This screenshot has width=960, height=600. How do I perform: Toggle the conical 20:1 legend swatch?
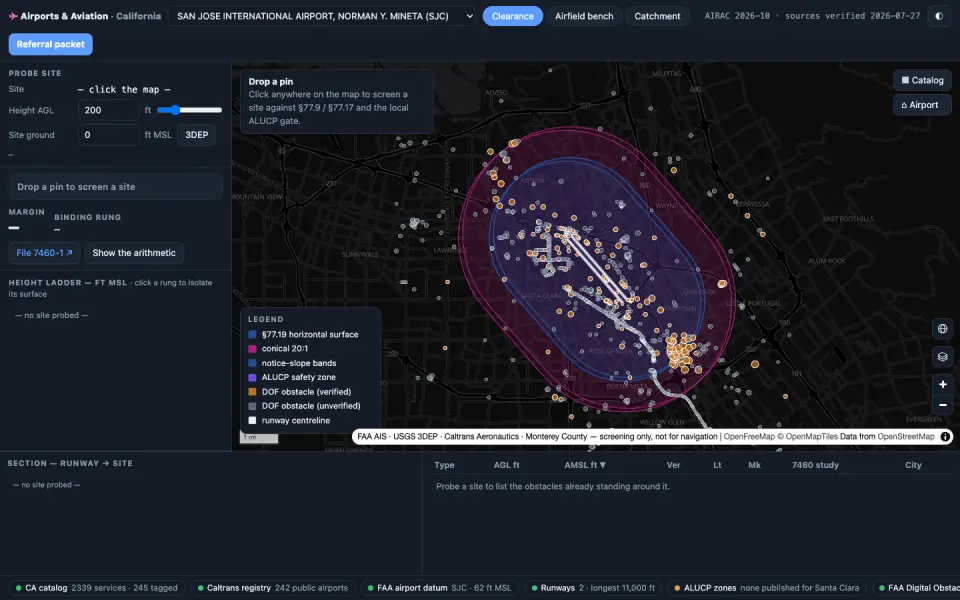click(x=252, y=348)
